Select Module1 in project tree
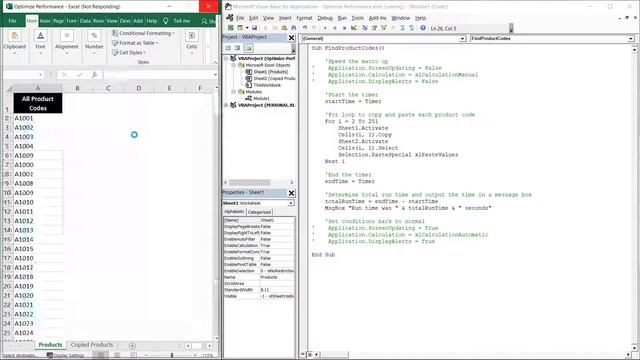 click(x=261, y=98)
